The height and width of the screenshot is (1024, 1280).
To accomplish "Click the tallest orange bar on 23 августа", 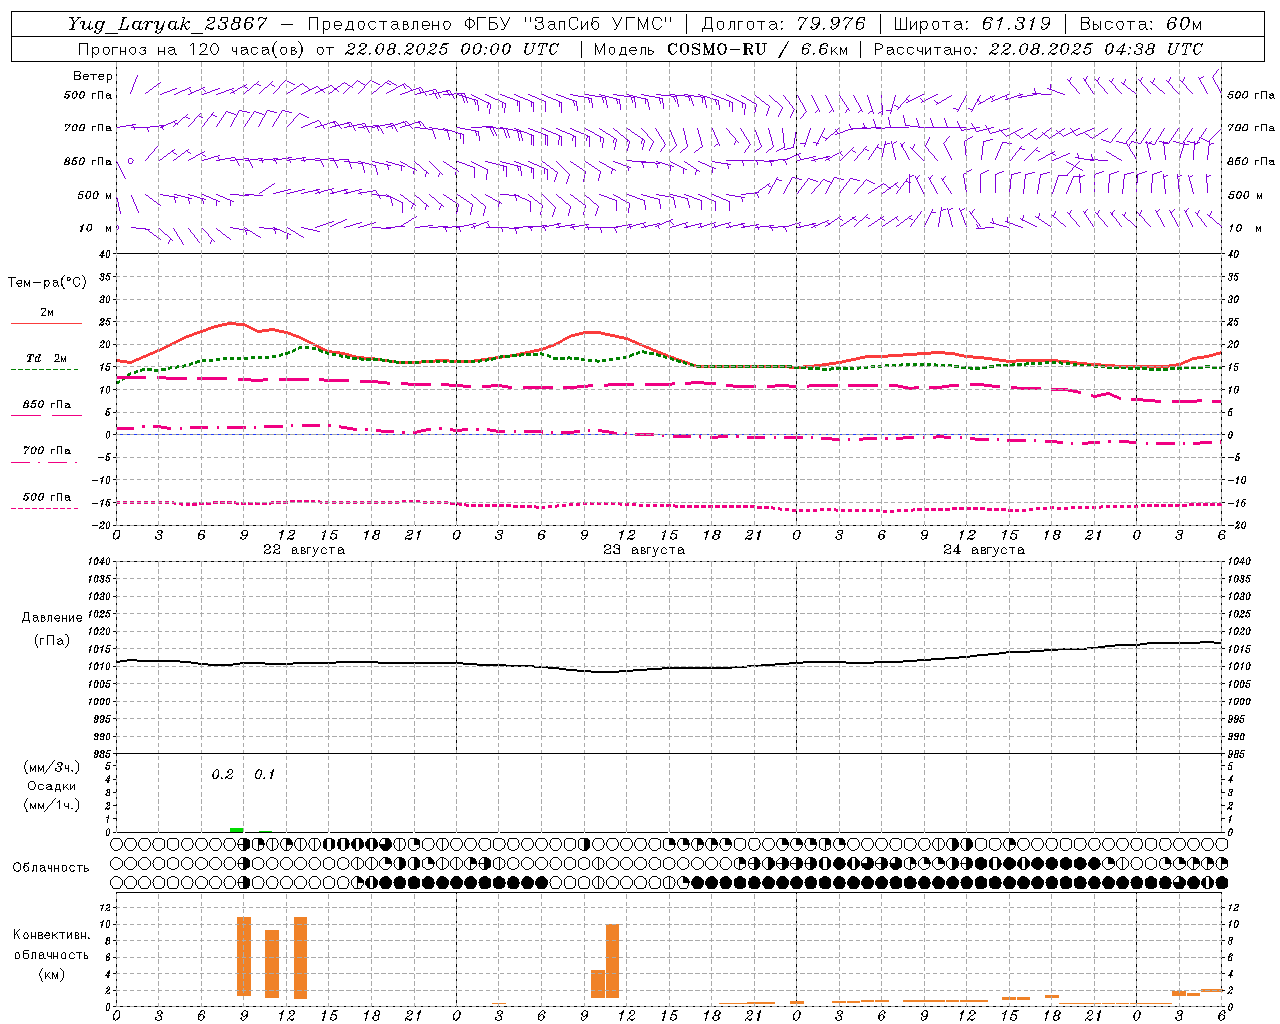I will coord(613,961).
